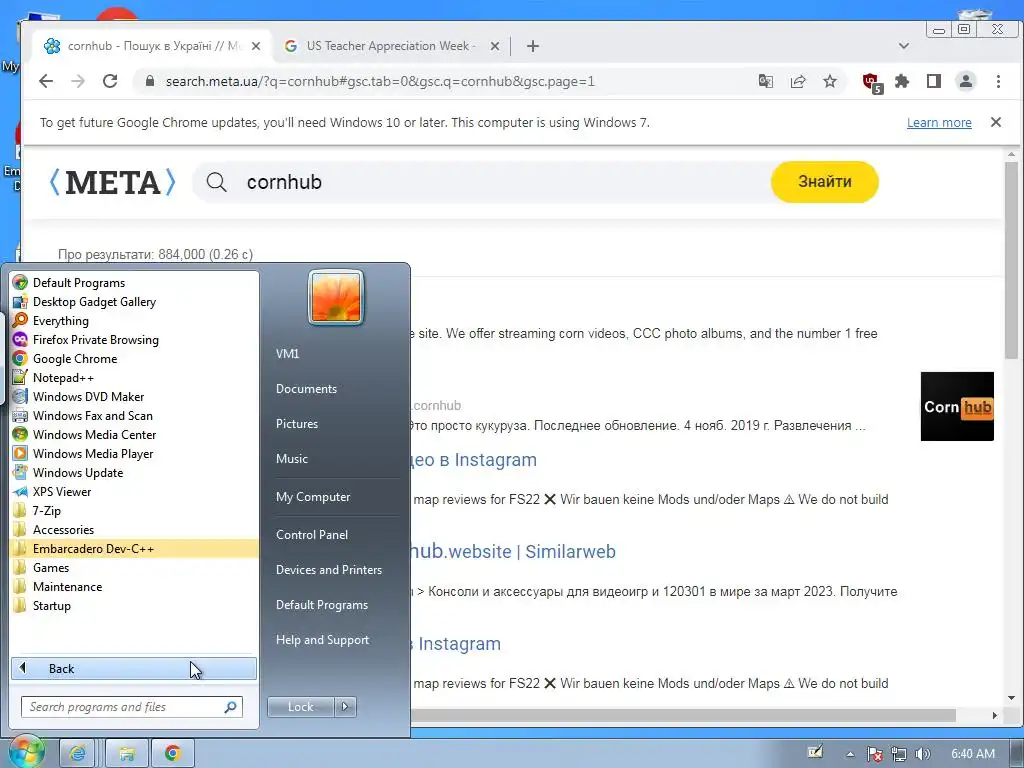Dismiss the Windows 7 update notice

[996, 122]
